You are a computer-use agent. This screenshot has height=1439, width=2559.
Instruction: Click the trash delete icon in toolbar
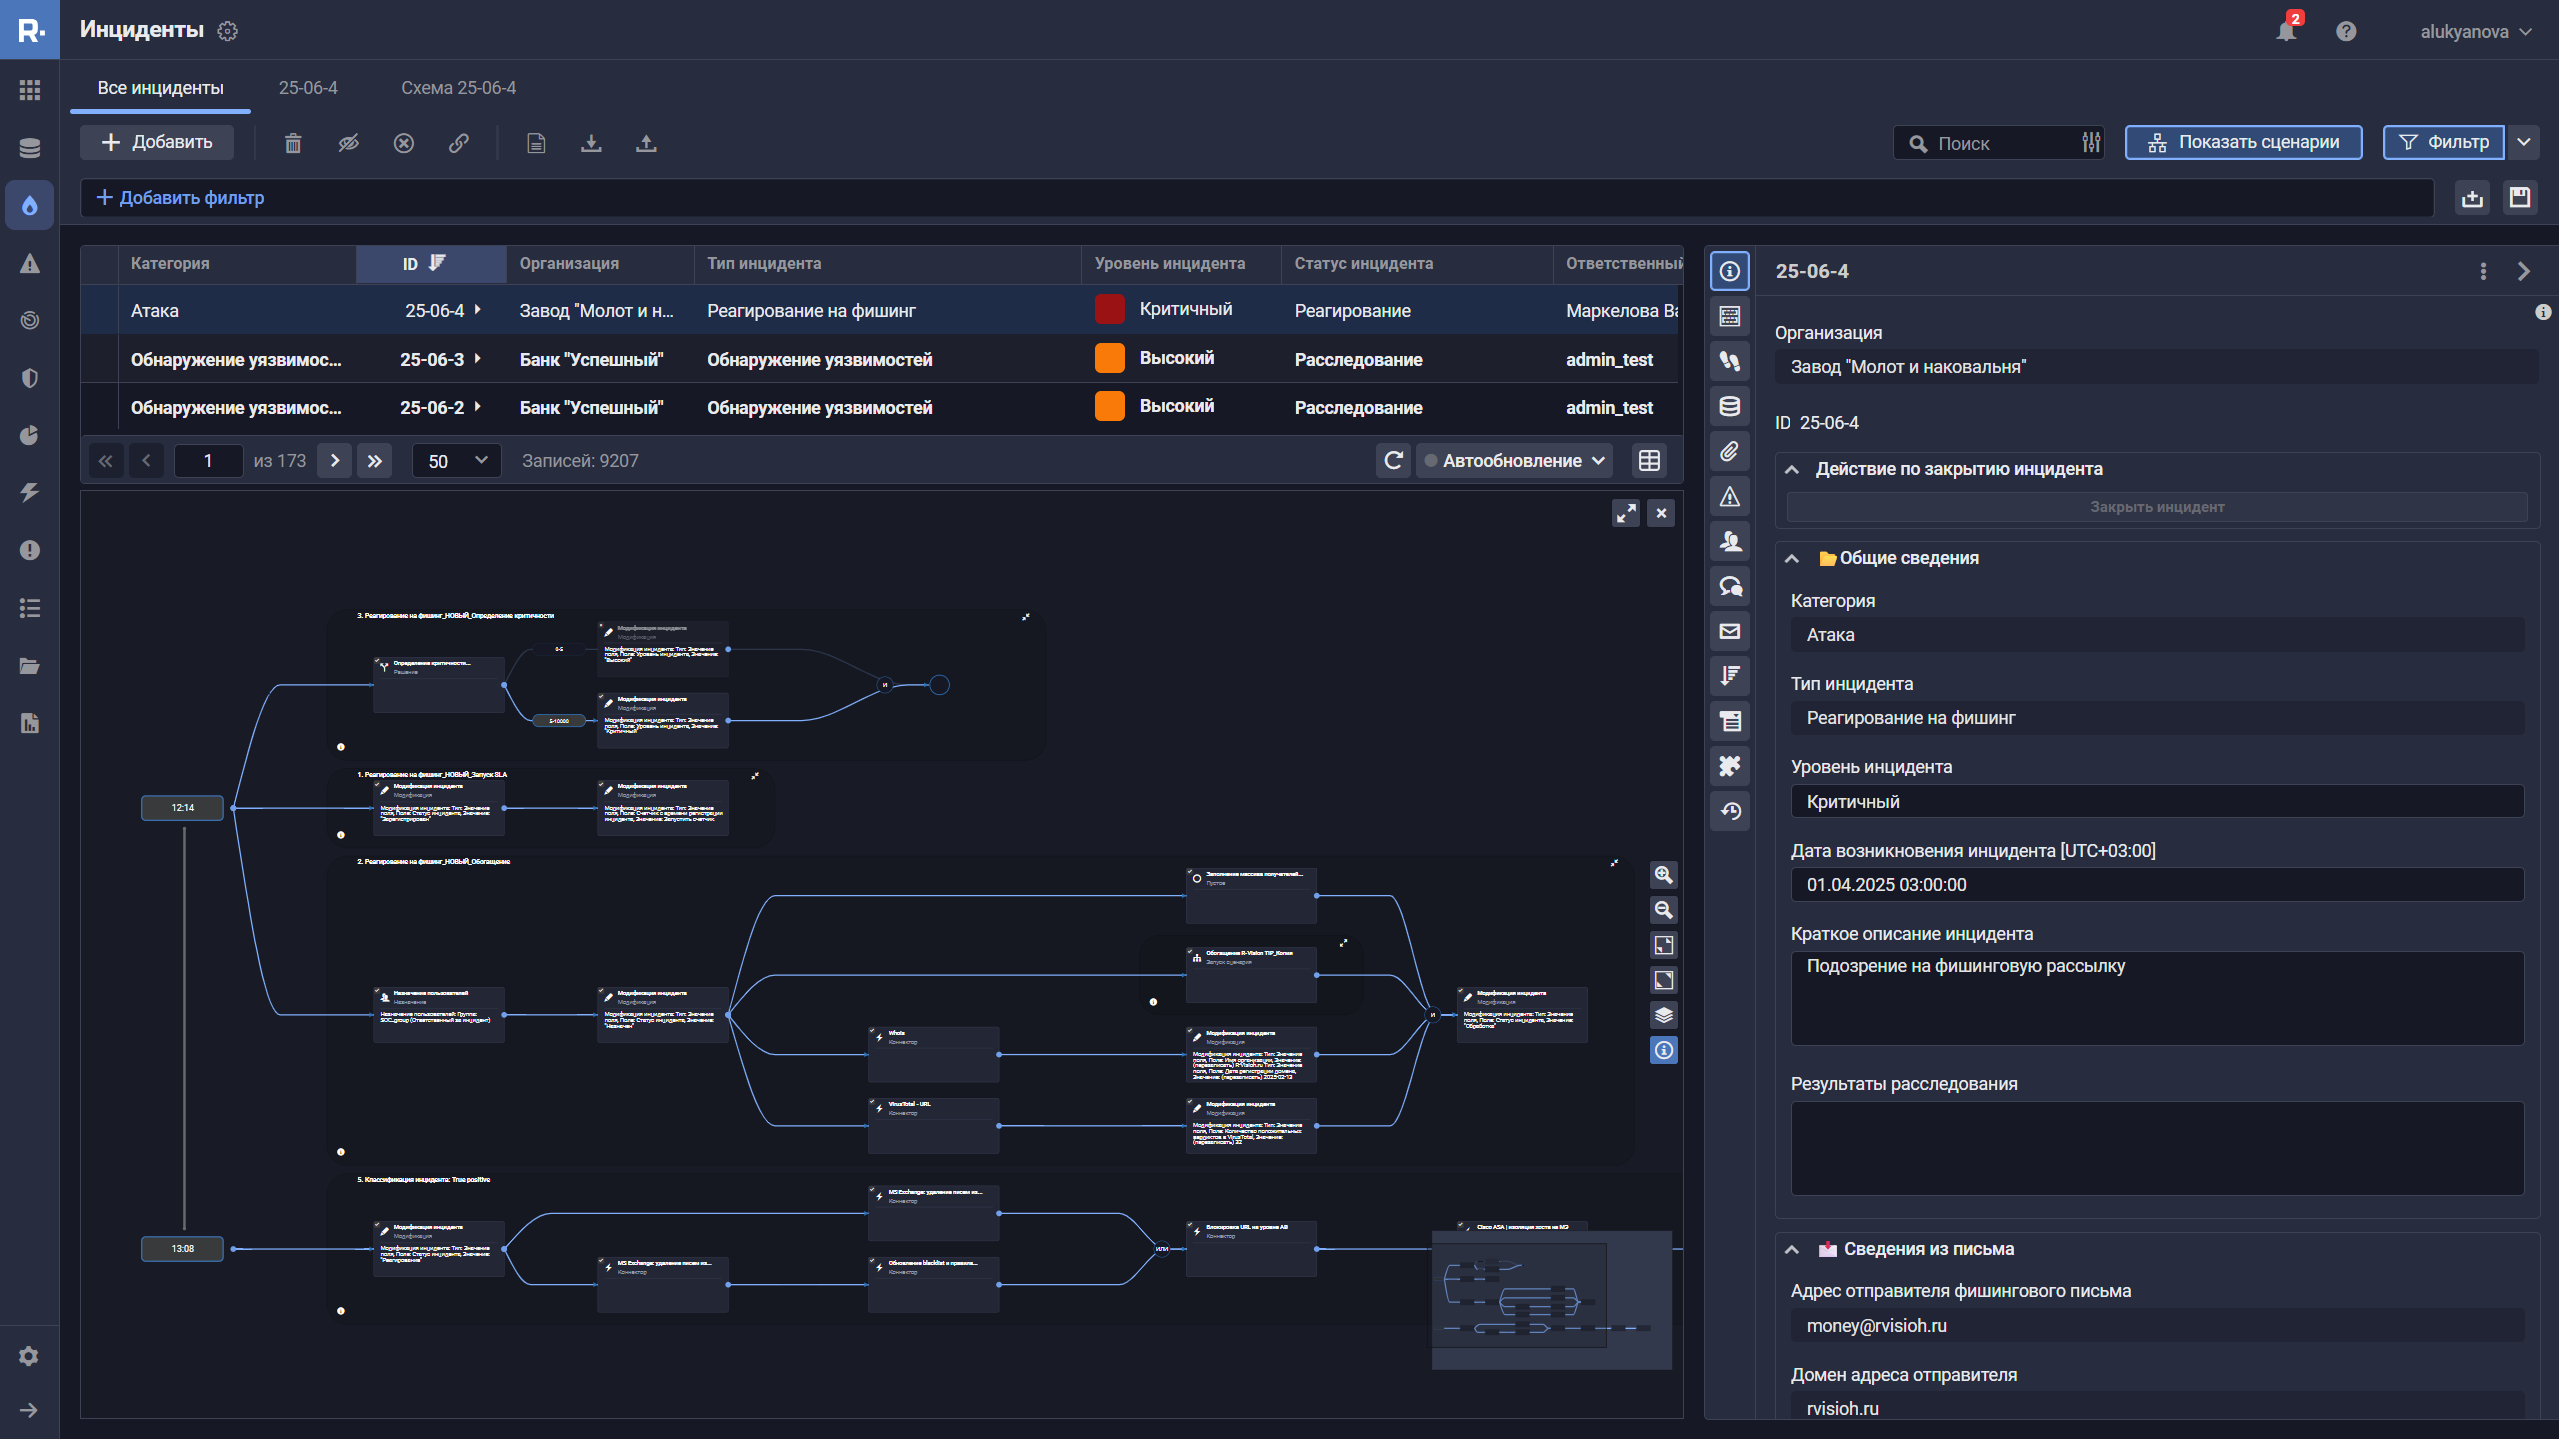(x=293, y=143)
